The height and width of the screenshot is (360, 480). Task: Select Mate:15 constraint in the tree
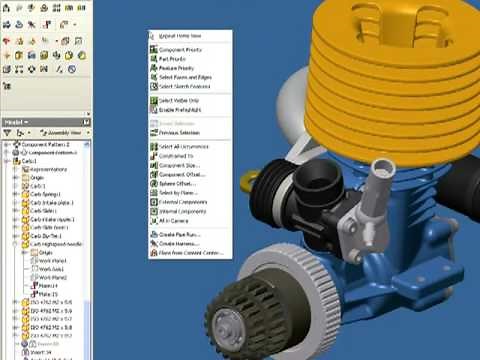click(x=48, y=294)
